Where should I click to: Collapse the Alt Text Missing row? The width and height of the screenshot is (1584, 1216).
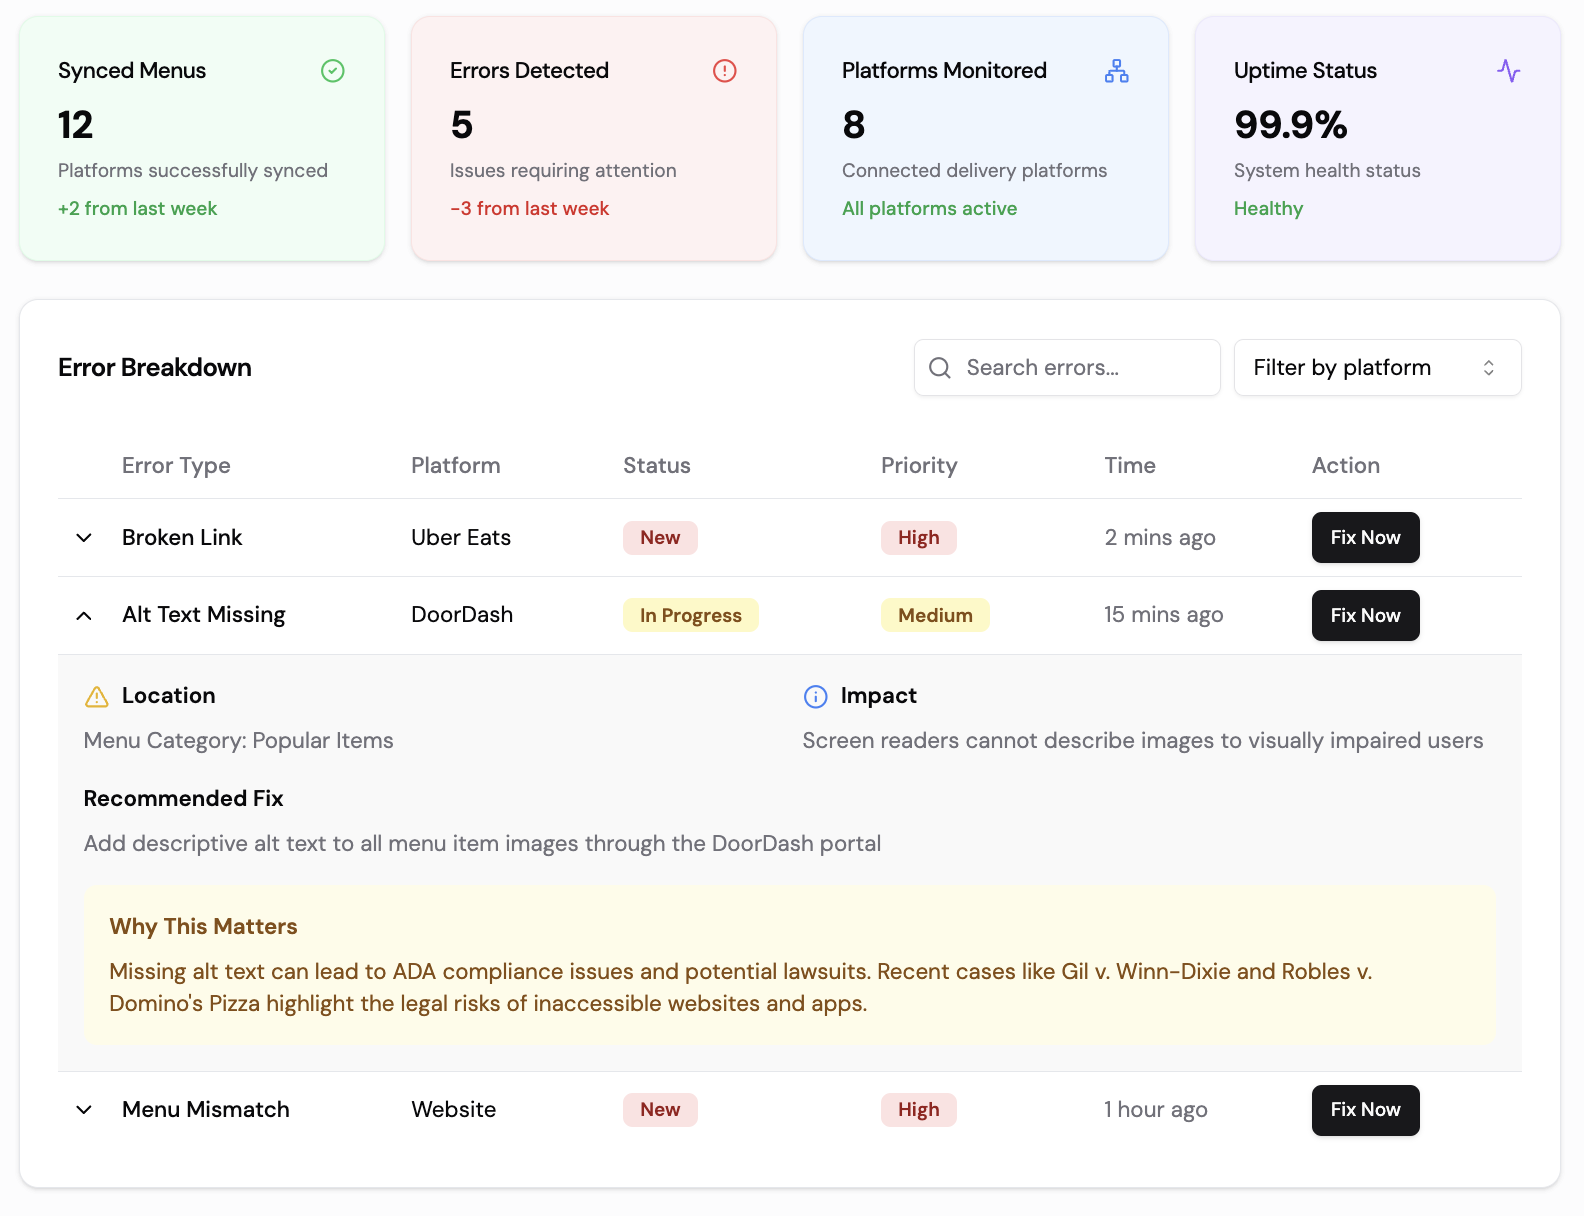[84, 615]
